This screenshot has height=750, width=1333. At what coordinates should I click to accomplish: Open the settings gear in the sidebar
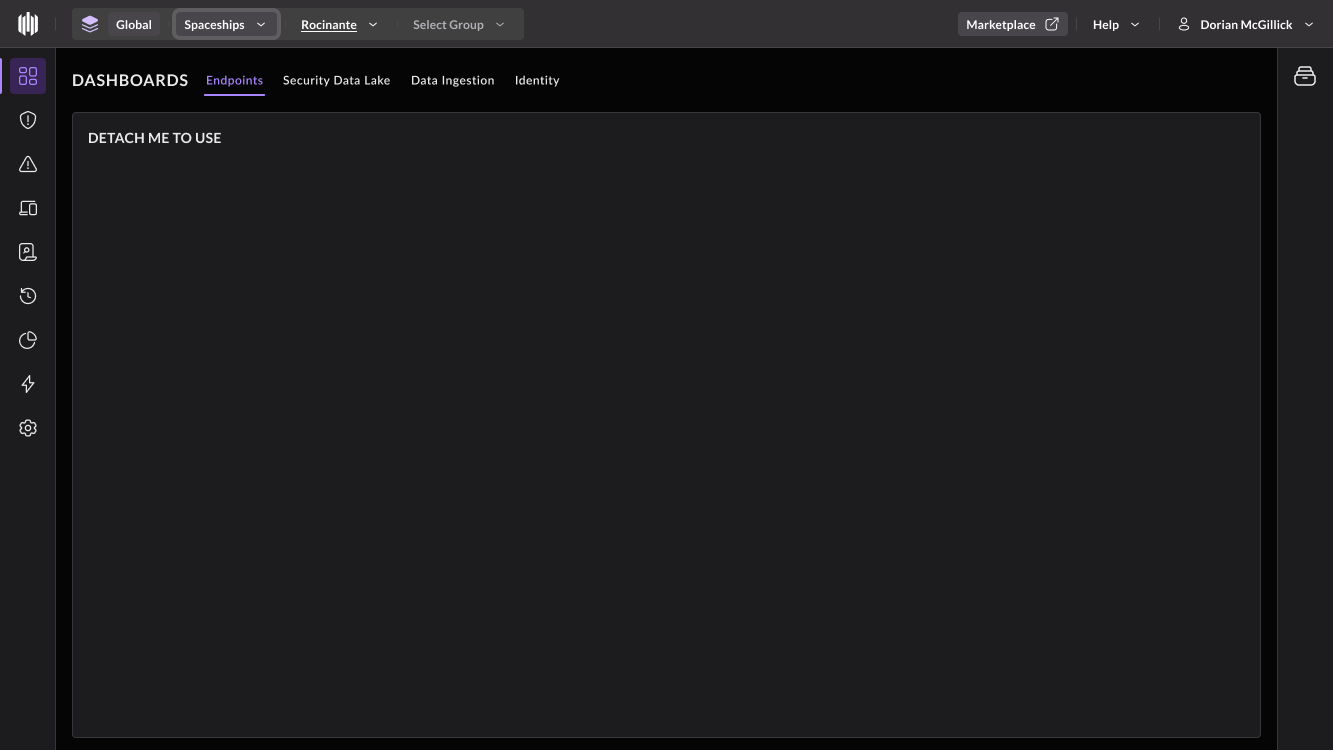[x=28, y=428]
